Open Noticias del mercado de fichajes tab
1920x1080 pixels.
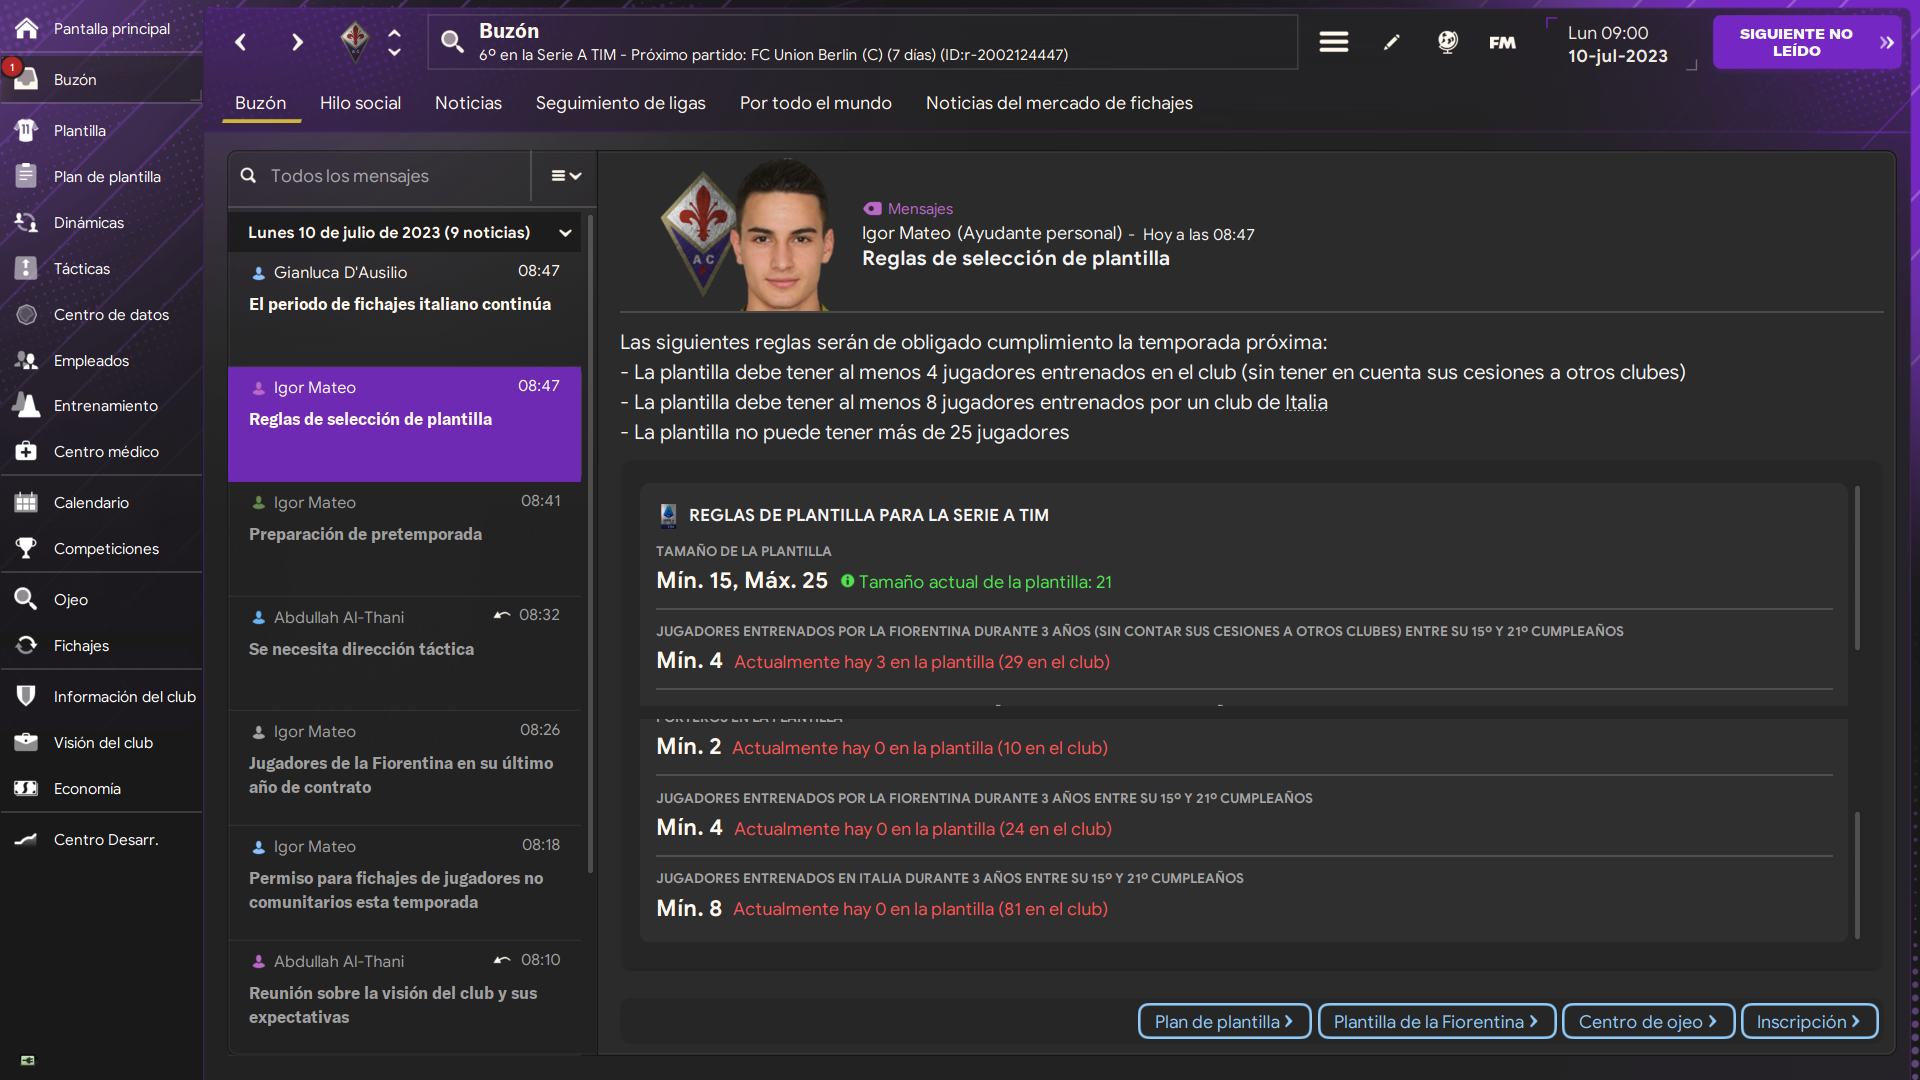[1059, 103]
